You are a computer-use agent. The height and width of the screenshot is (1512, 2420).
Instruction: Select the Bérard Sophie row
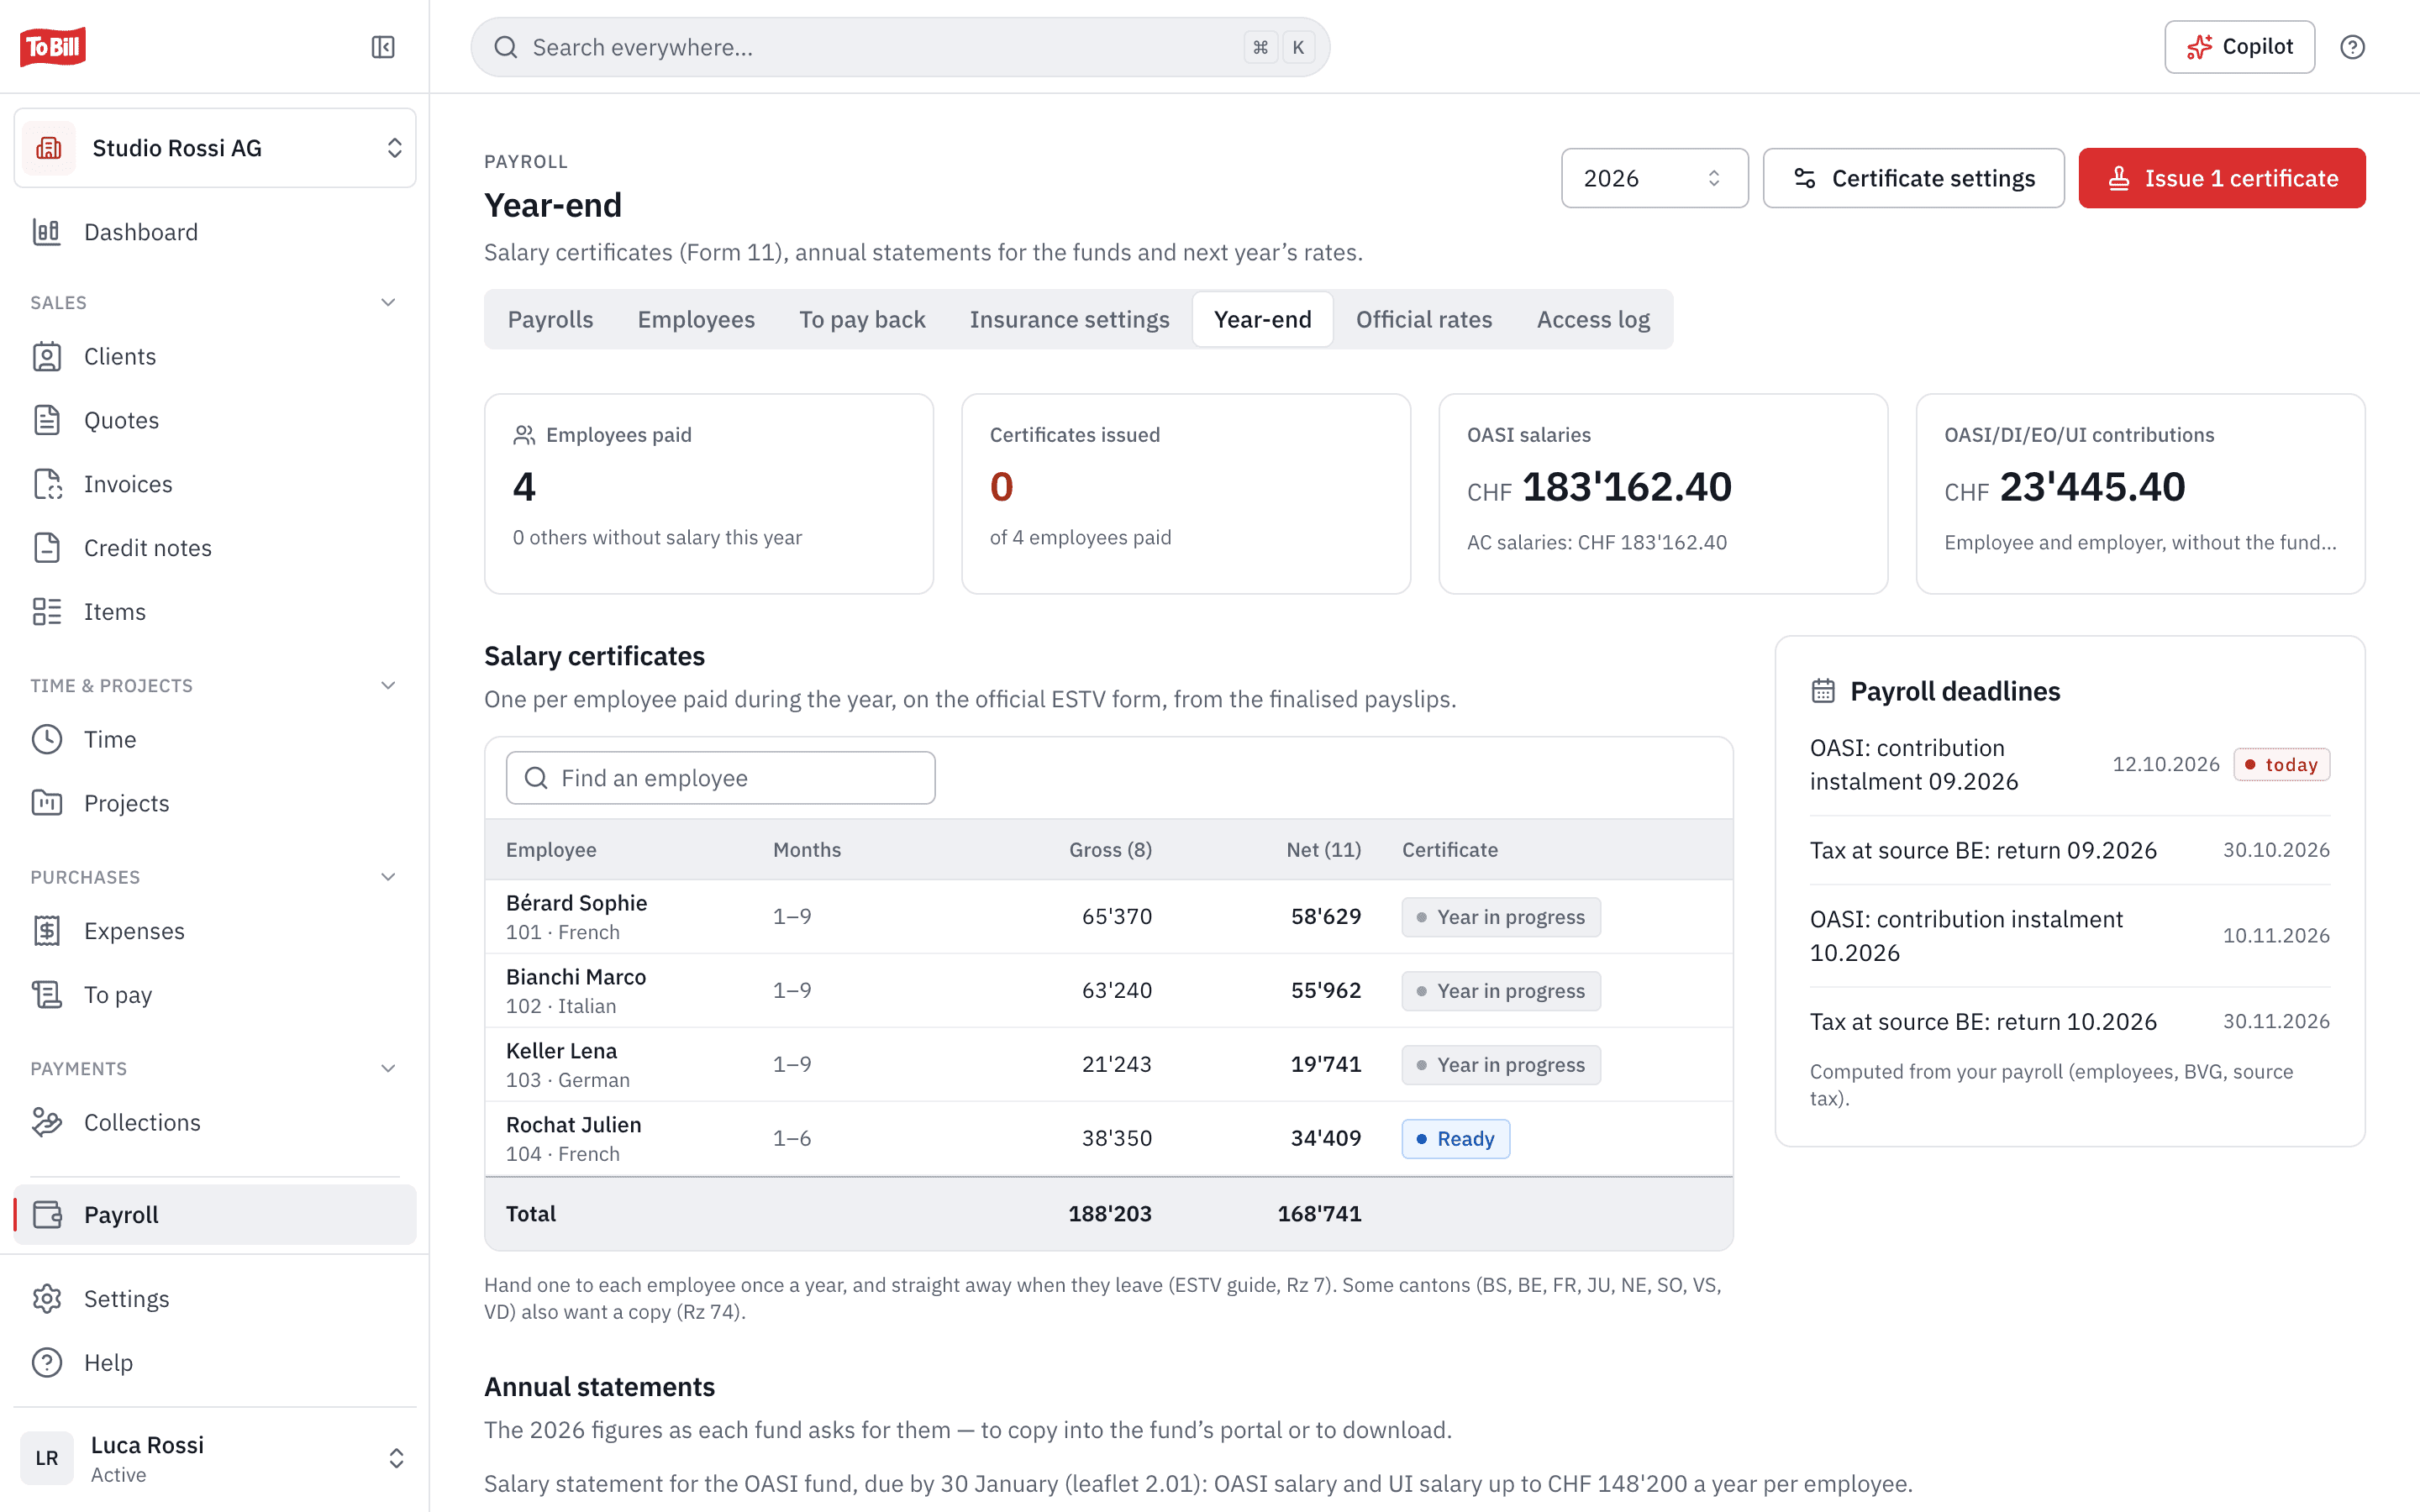pos(1108,916)
